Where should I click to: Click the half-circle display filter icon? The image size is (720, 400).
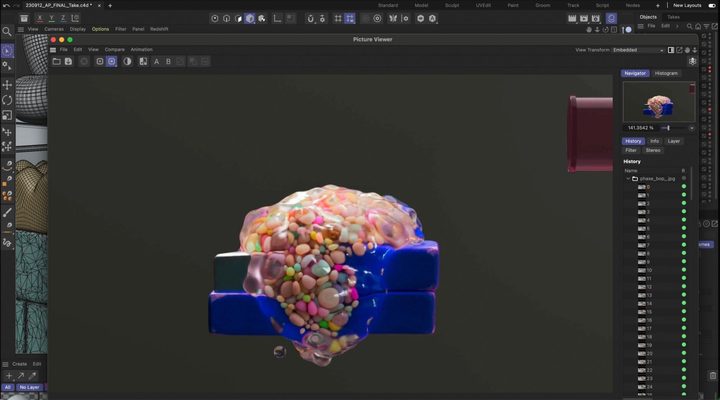pos(127,61)
